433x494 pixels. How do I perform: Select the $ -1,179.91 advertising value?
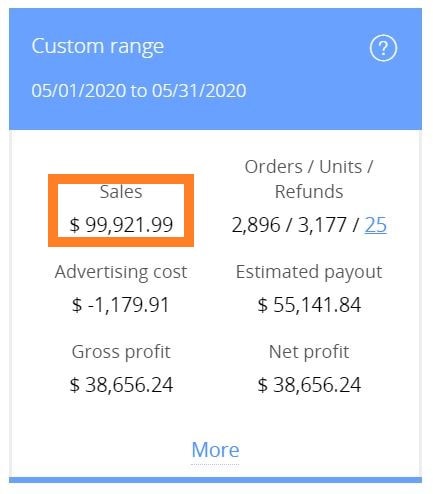[121, 304]
